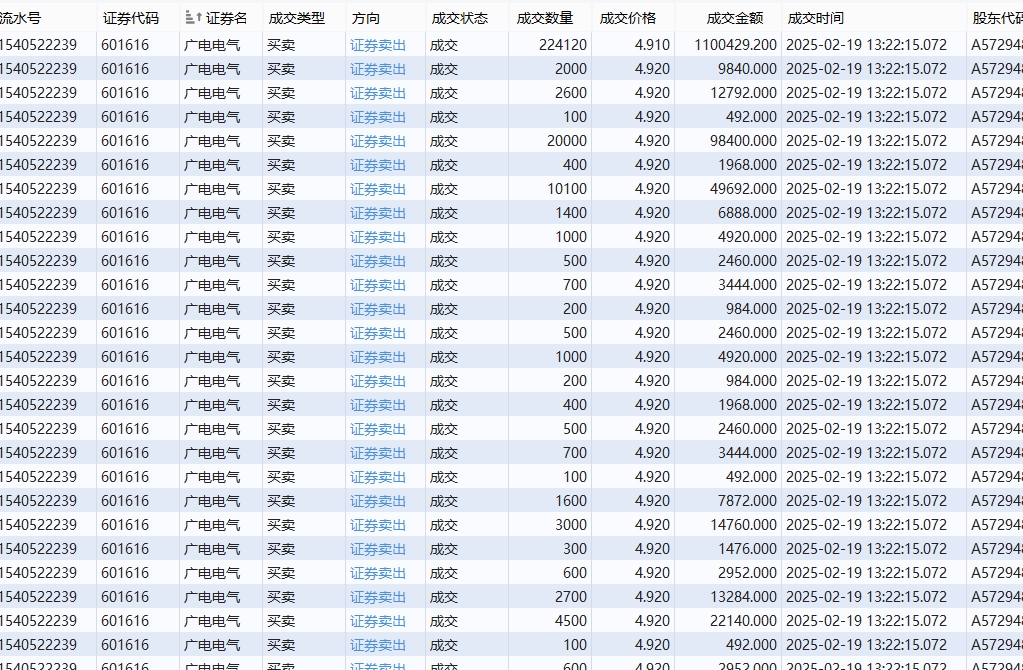Sort by the 证券代码 column header
1023x670 pixels.
(130, 18)
